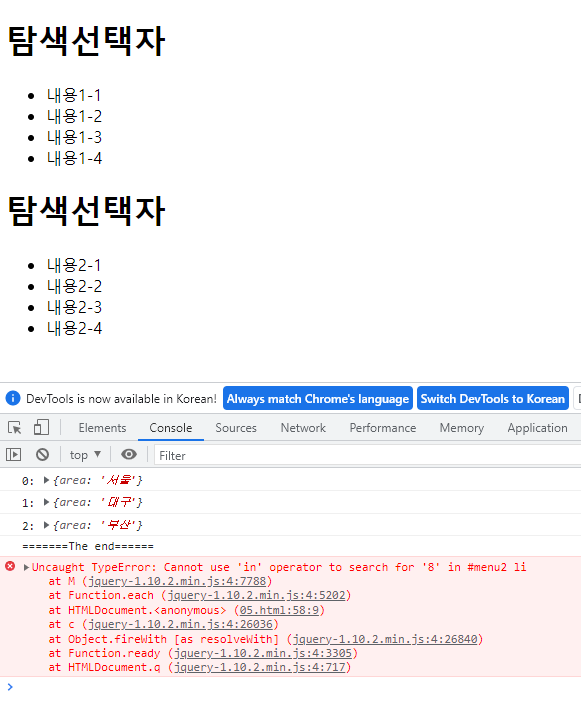Click list item 내용1-4
The width and height of the screenshot is (581, 724).
(74, 158)
